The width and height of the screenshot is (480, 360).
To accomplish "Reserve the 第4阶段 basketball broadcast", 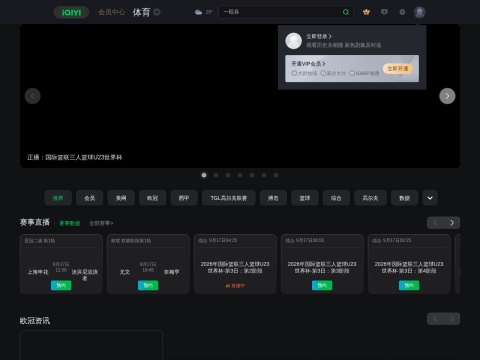I will 409,285.
